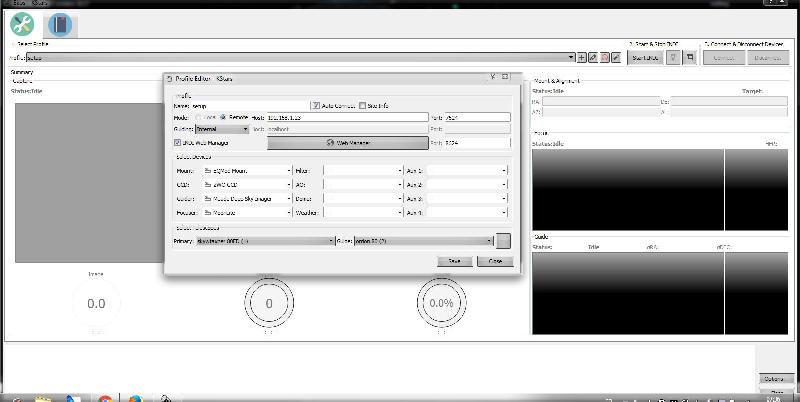Image resolution: width=800 pixels, height=402 pixels.
Task: Click the remote Host address field
Action: (x=347, y=117)
